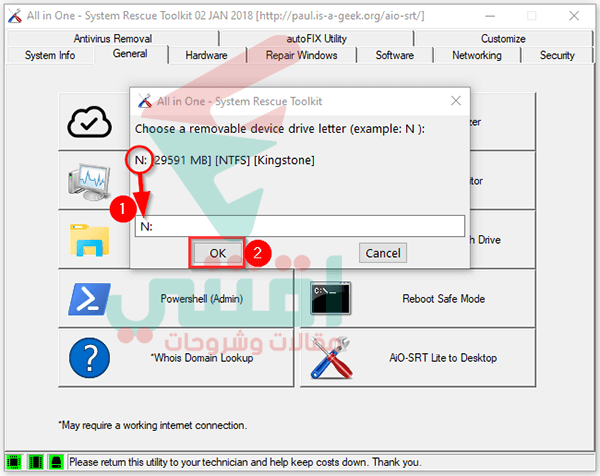Select the General tab
The width and height of the screenshot is (600, 476).
pyautogui.click(x=130, y=54)
